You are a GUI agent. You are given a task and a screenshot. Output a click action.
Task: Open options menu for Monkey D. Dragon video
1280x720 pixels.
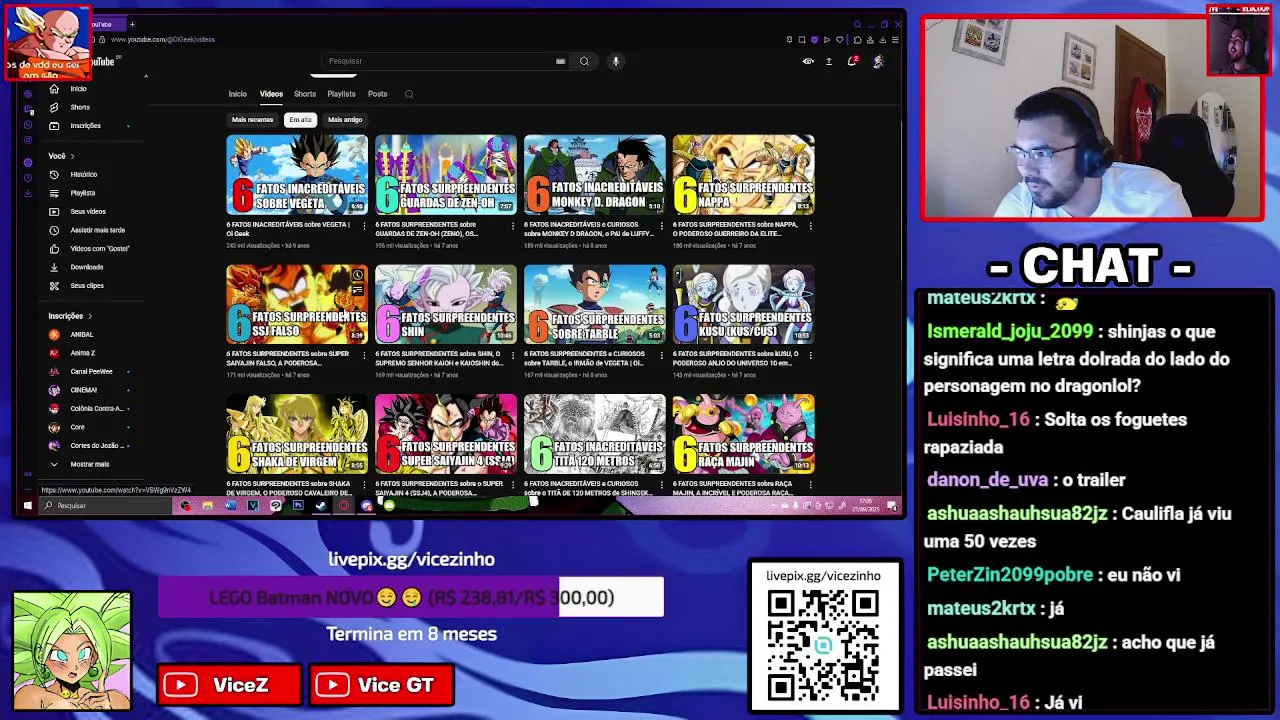[661, 226]
